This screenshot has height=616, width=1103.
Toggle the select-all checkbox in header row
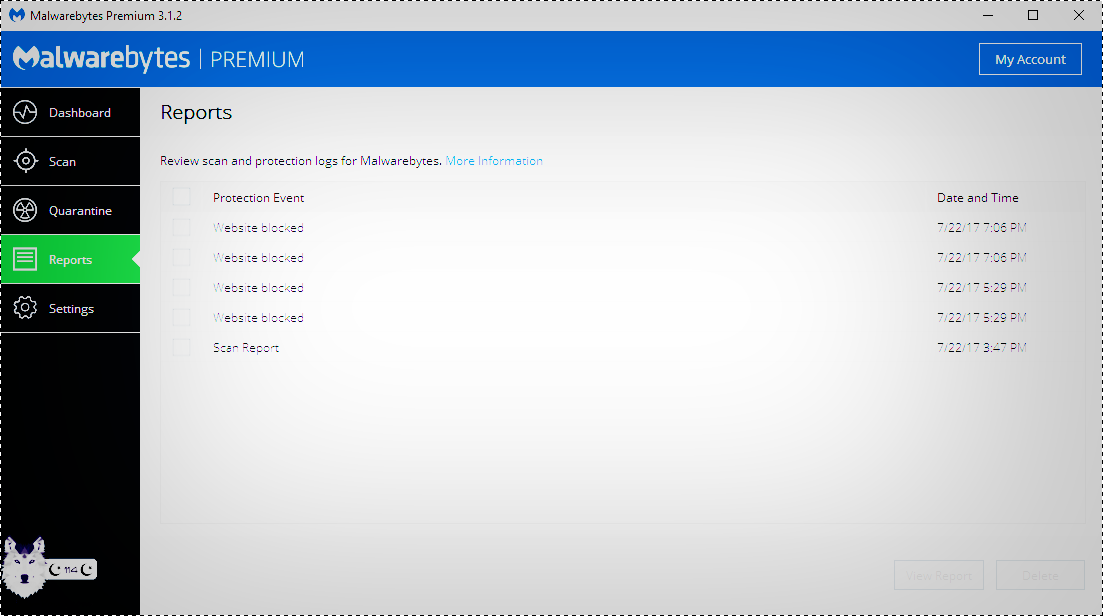(x=181, y=197)
